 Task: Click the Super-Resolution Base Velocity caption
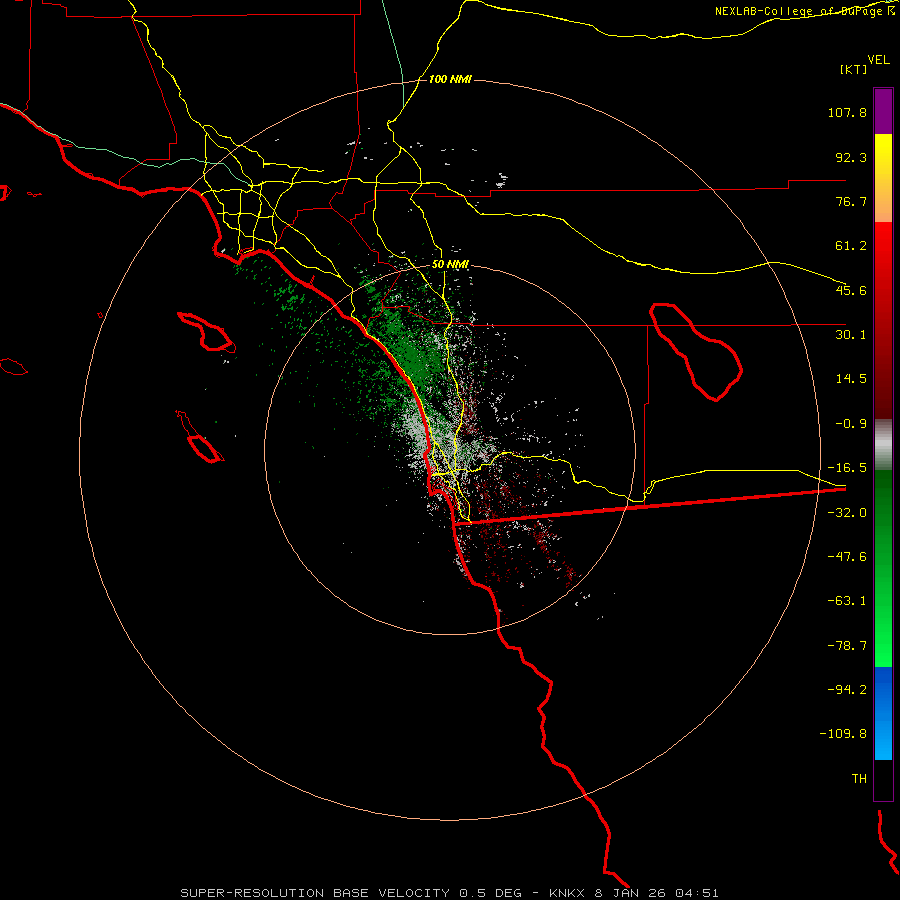(449, 893)
